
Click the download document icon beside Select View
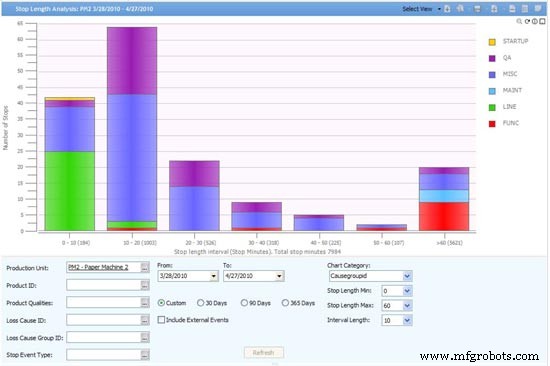point(447,9)
